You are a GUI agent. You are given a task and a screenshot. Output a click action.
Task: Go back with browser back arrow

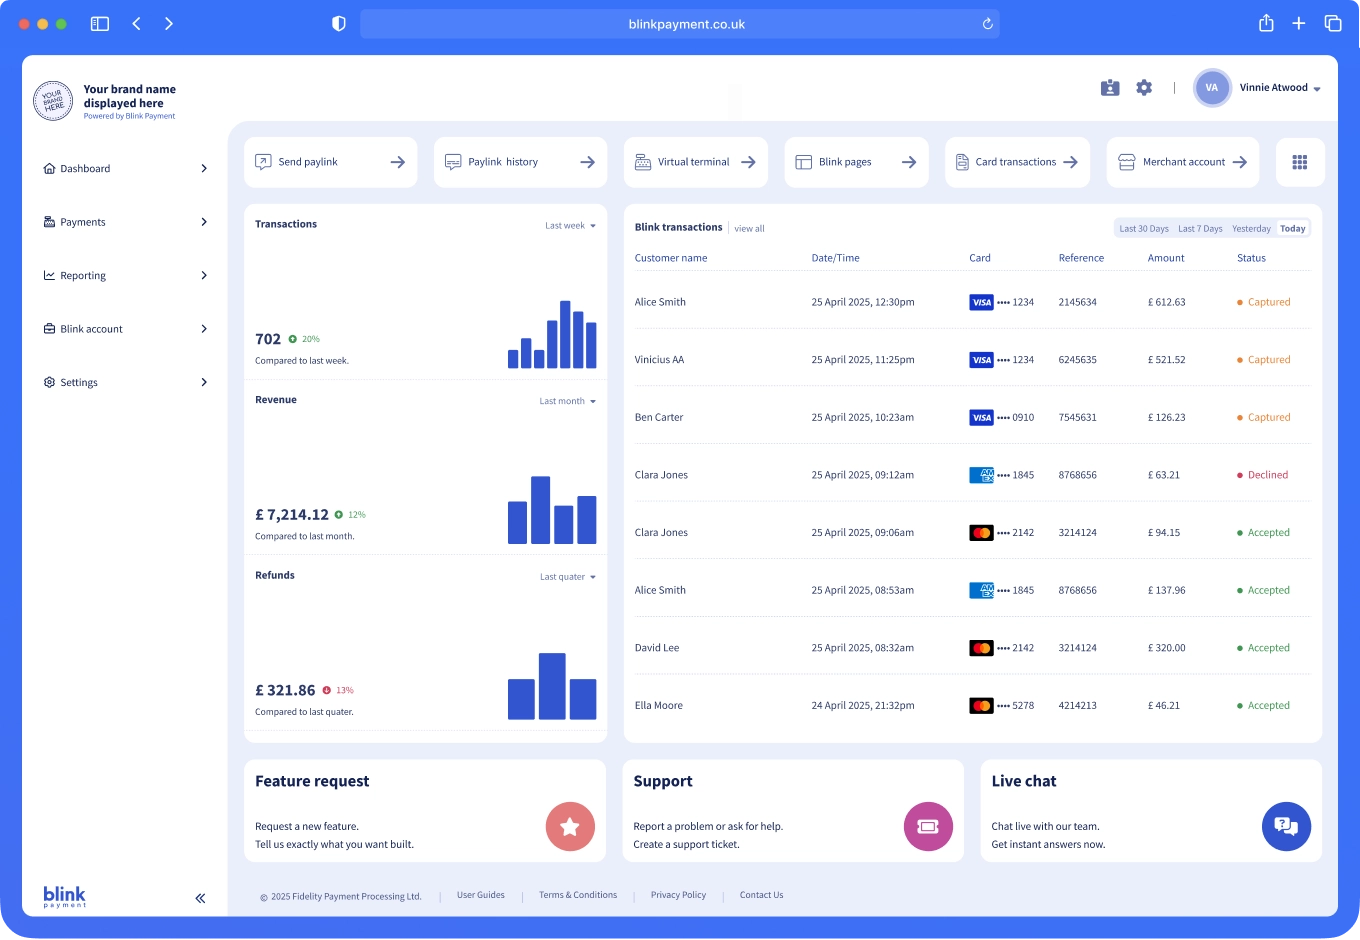click(136, 24)
